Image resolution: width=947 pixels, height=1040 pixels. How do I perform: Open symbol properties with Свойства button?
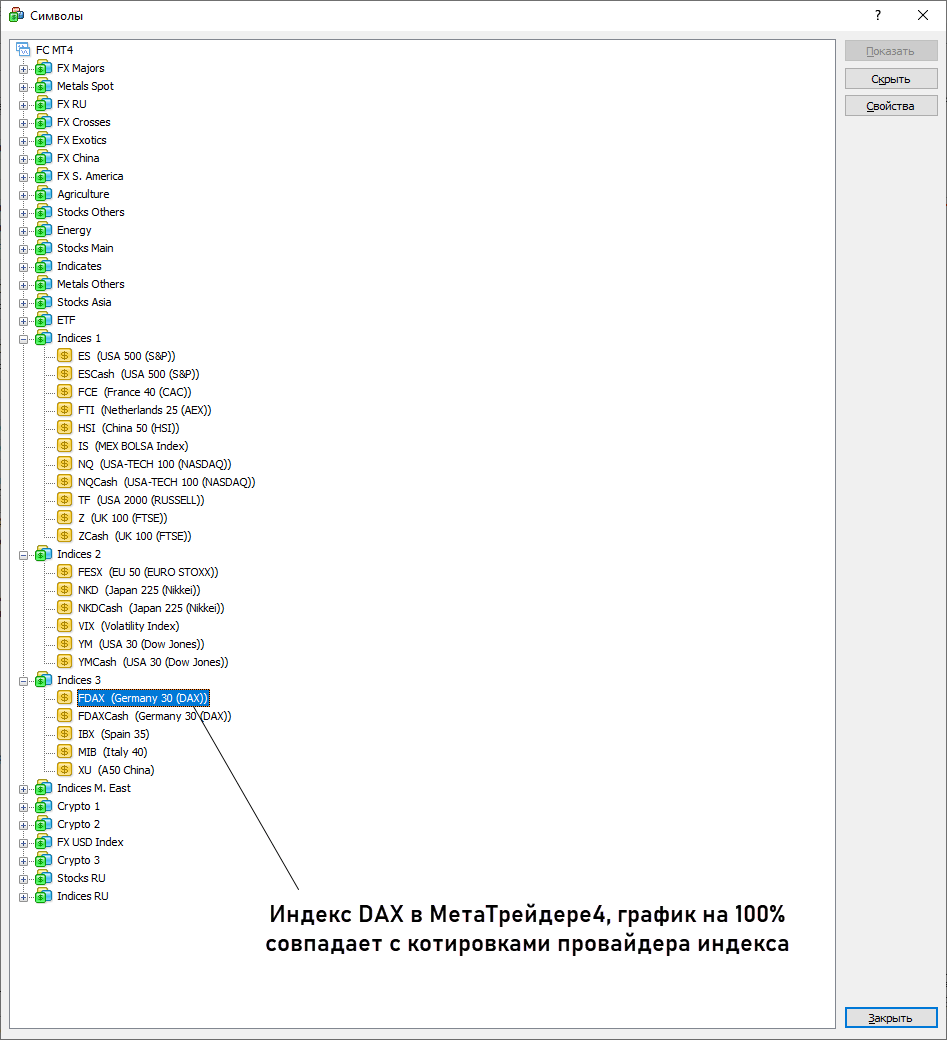click(x=890, y=106)
